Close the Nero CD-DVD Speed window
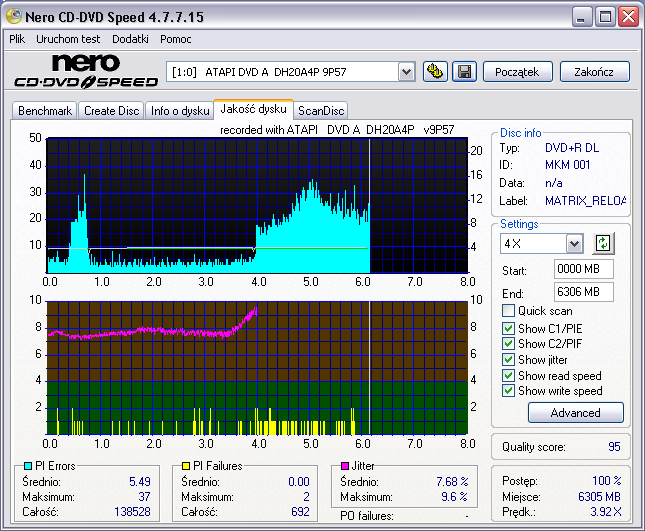This screenshot has width=645, height=531. 629,17
